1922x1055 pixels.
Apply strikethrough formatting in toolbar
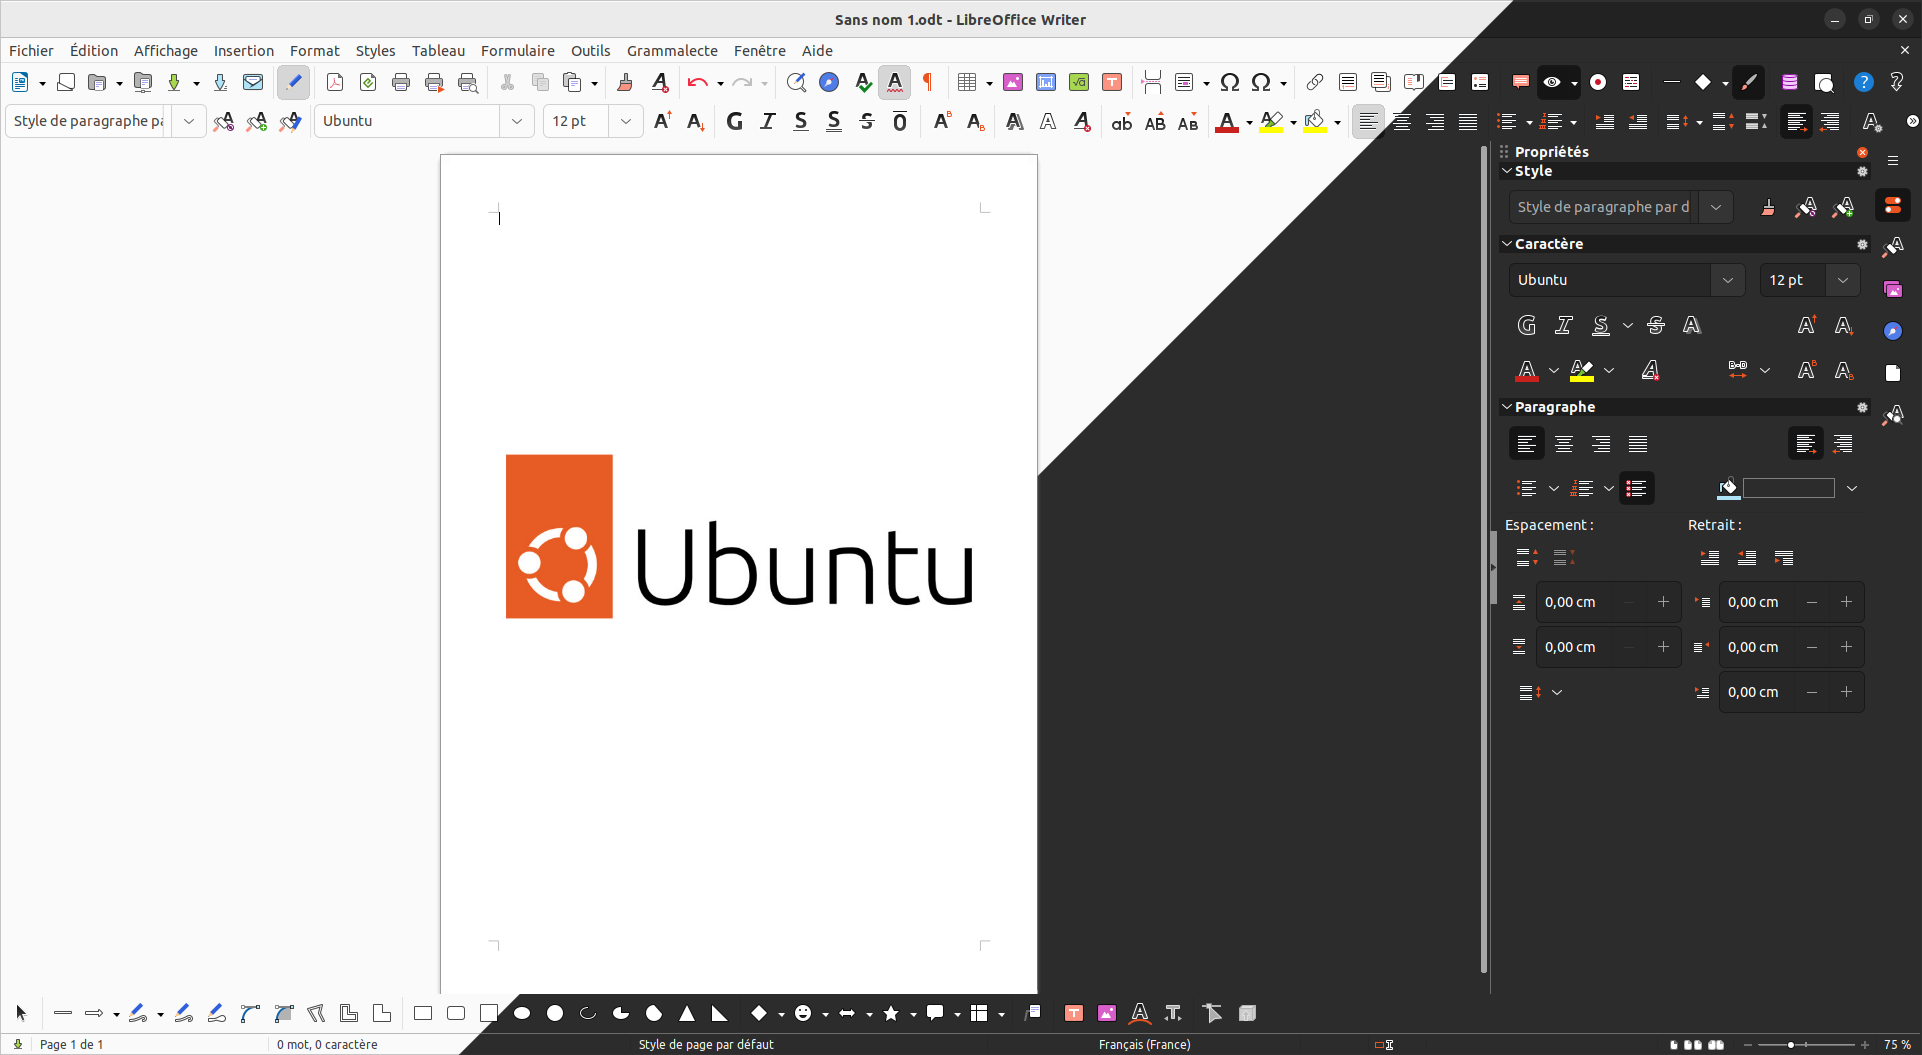pos(867,121)
